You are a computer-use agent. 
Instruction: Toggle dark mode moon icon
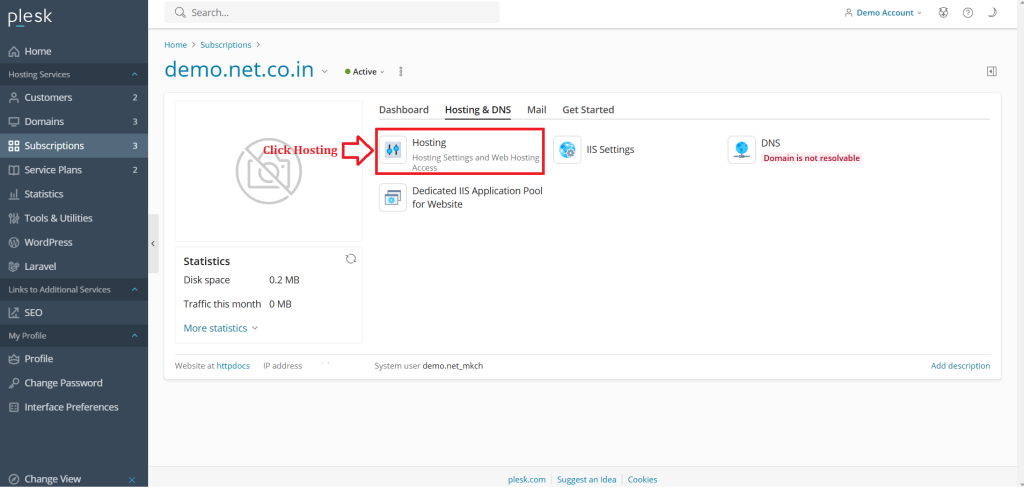point(992,12)
